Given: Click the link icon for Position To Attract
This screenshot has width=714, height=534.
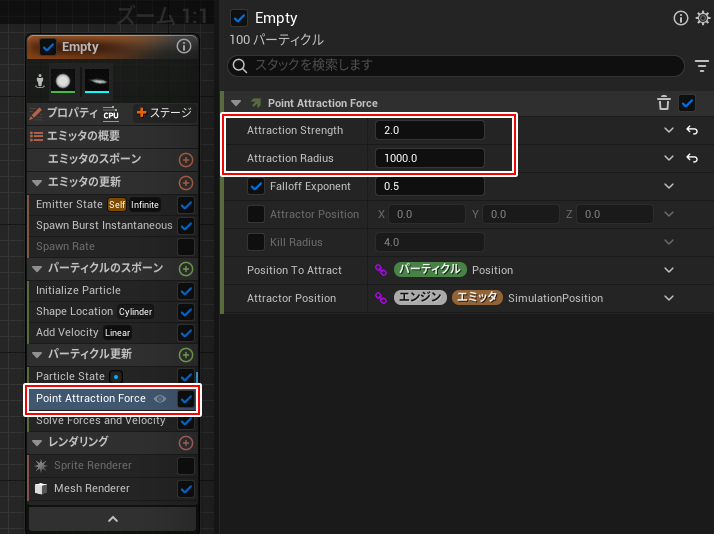Looking at the screenshot, I should tap(380, 270).
